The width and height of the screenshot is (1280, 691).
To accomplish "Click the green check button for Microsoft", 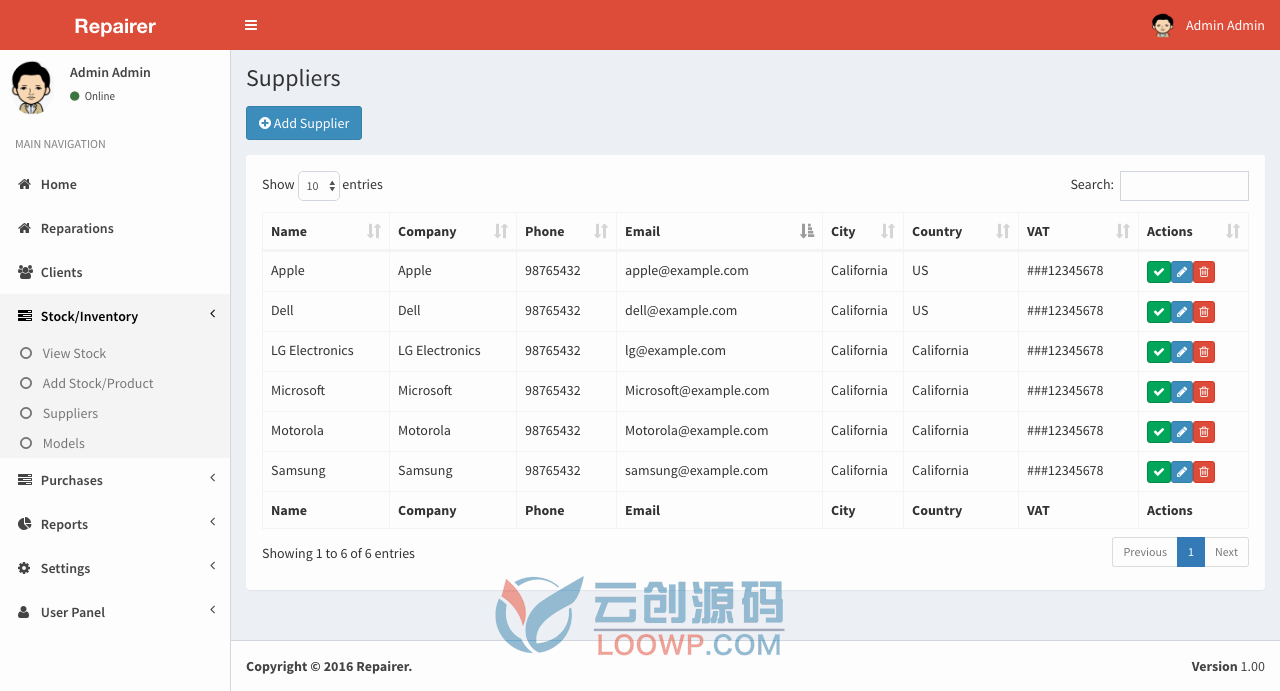I will click(x=1158, y=392).
